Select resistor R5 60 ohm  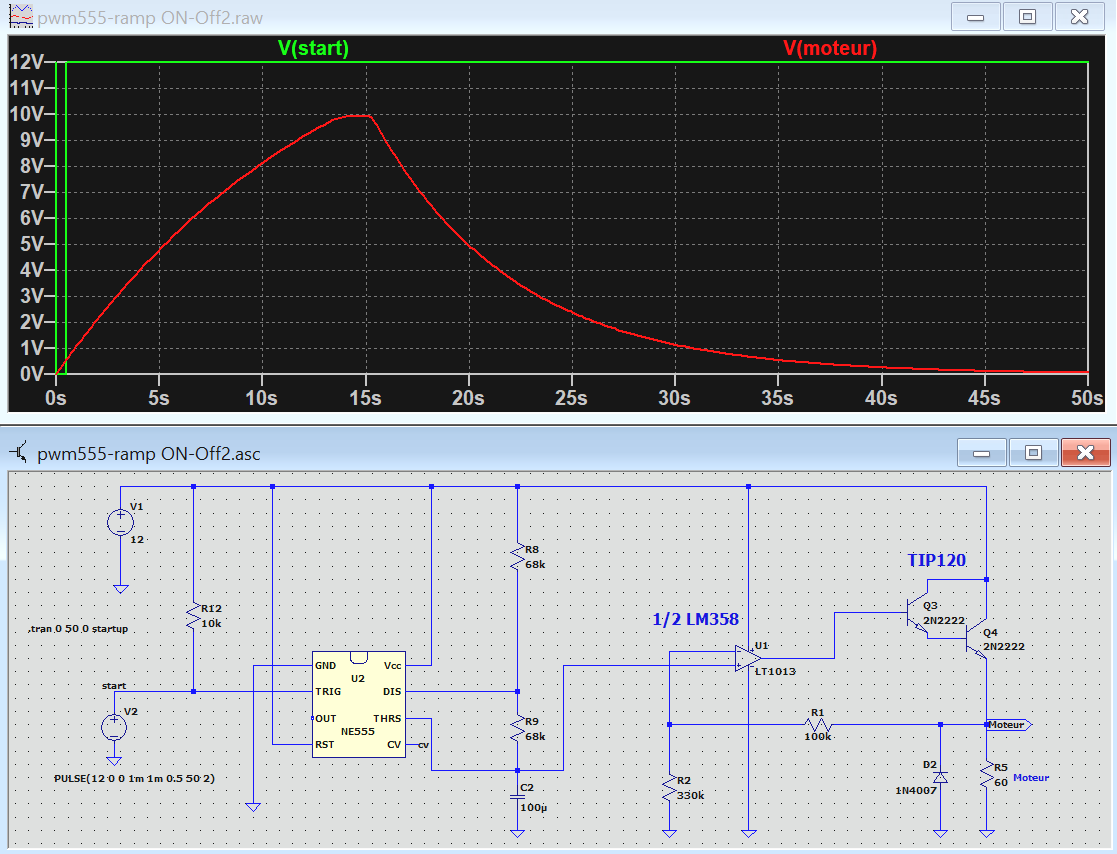(987, 775)
